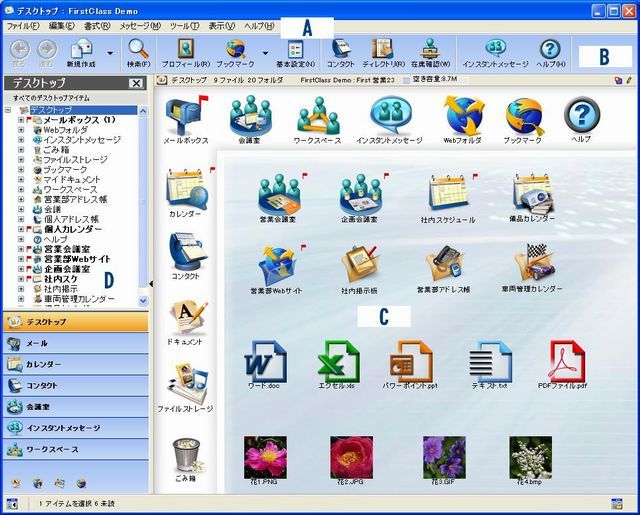Click the 在席確認 toolbar icon
640x515 pixels.
coord(429,50)
